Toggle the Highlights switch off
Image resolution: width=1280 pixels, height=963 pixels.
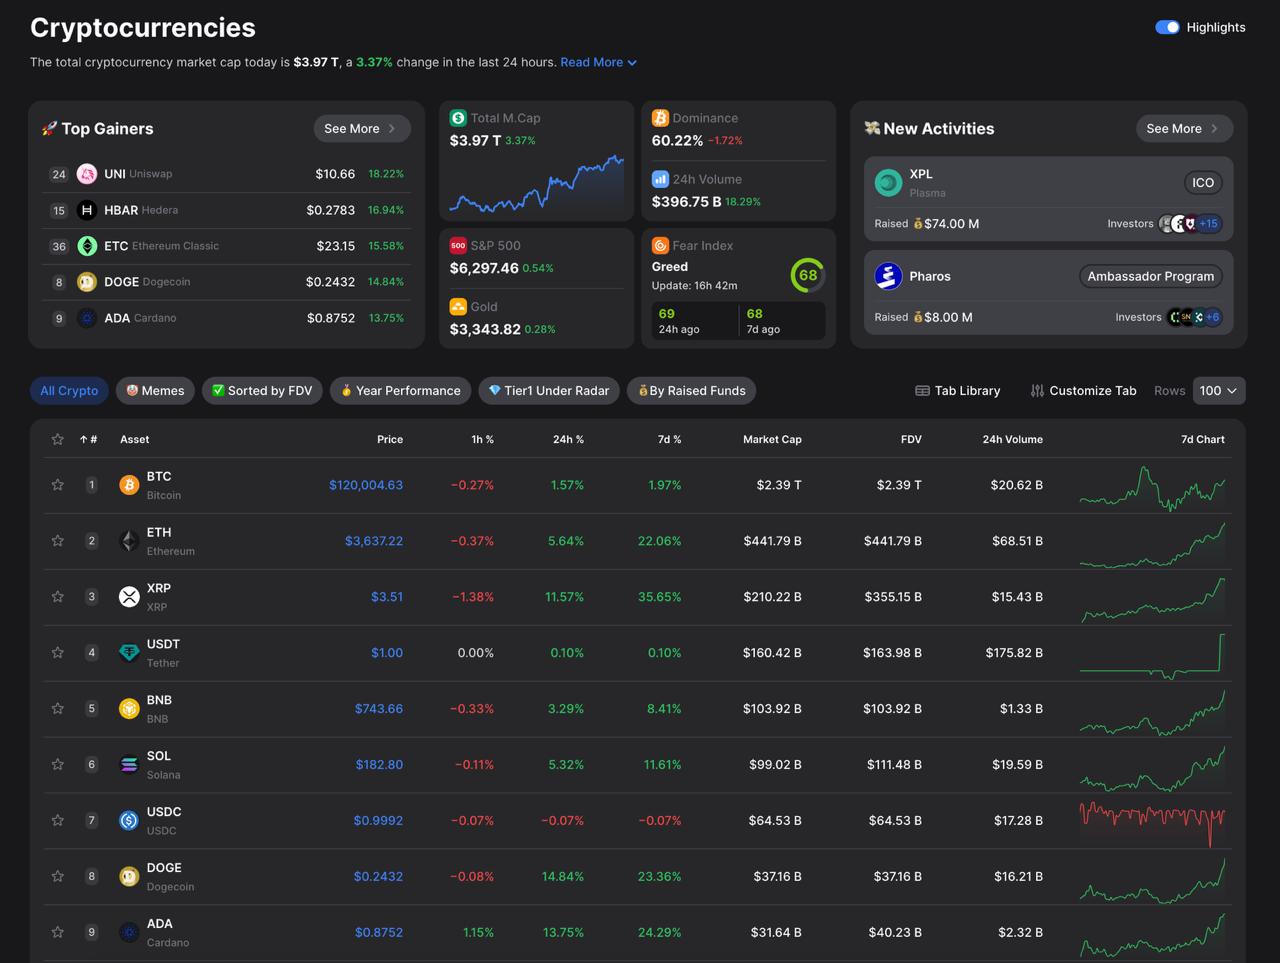point(1167,27)
